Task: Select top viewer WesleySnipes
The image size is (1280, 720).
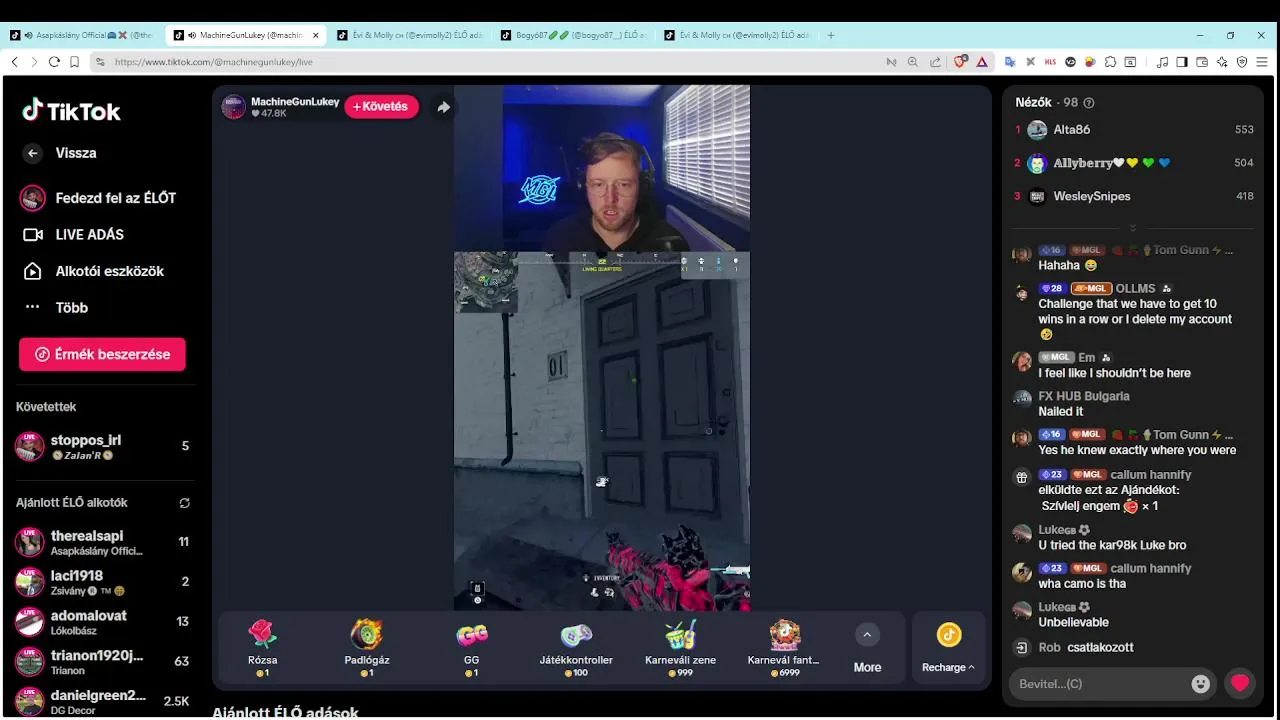Action: point(1134,196)
